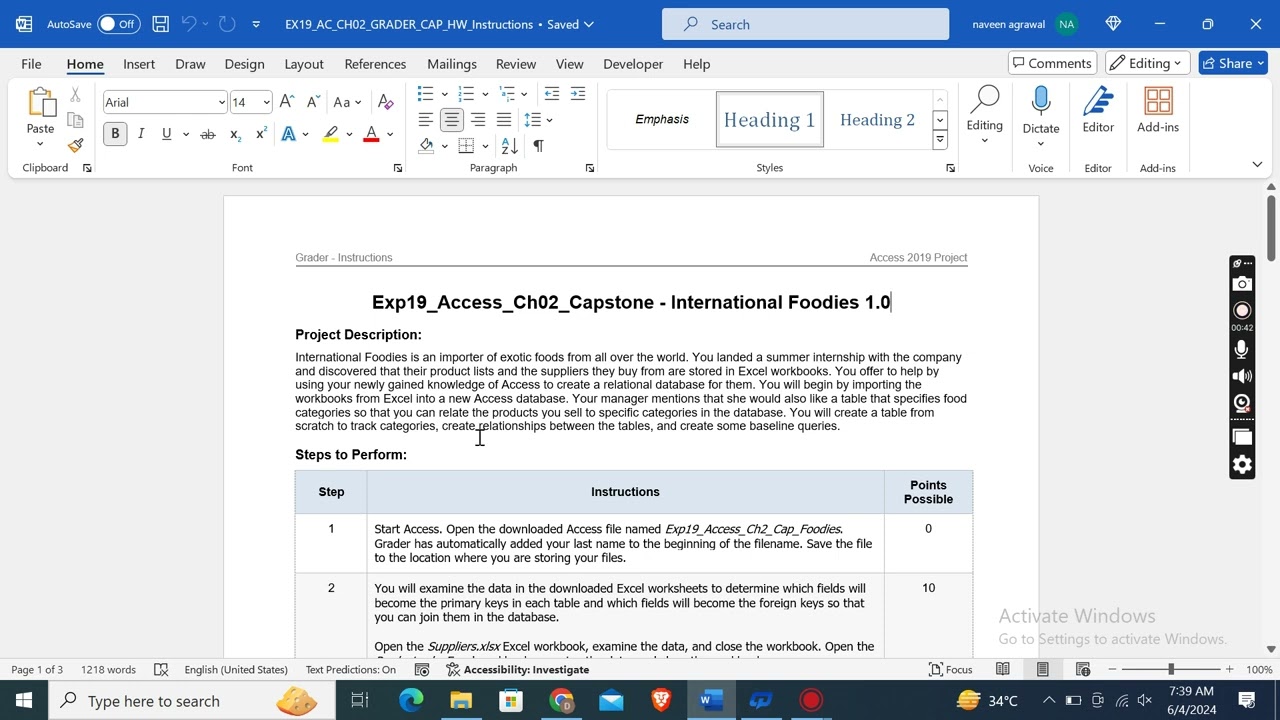Switch to References tab
This screenshot has height=720, width=1280.
[375, 63]
